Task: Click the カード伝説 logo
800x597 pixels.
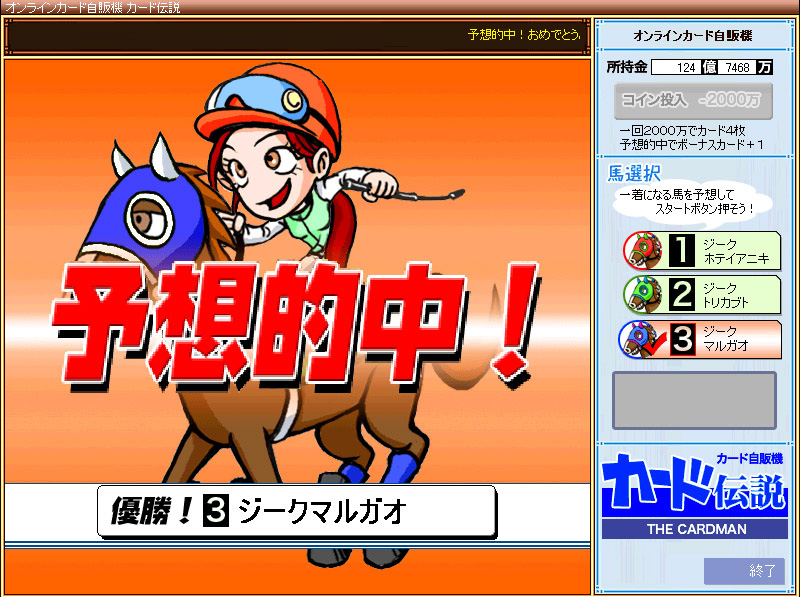Action: [693, 485]
